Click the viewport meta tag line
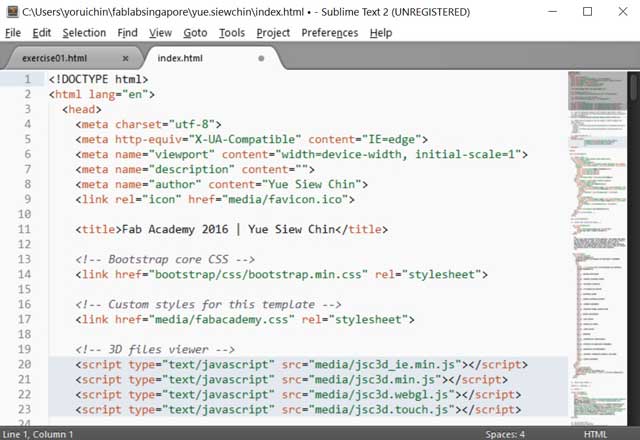640x440 pixels. pyautogui.click(x=302, y=154)
